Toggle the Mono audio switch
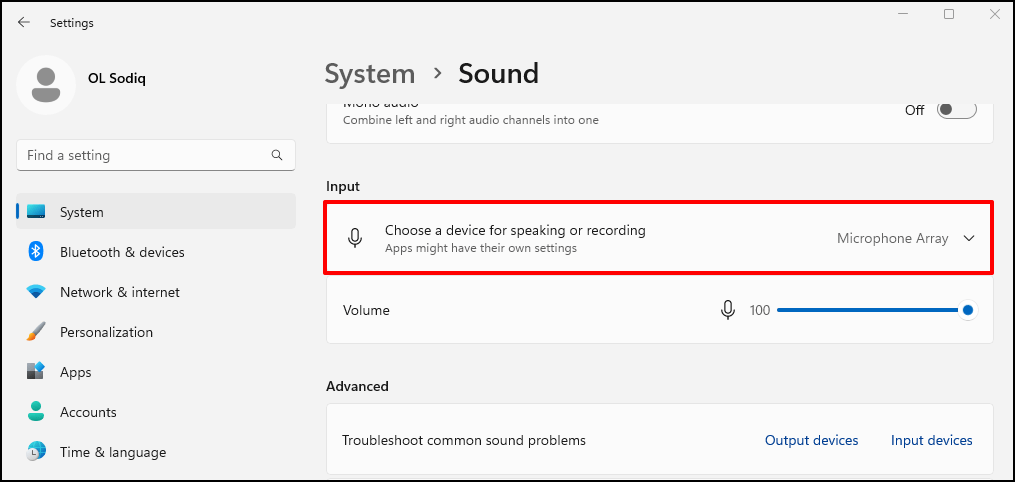Screen dimensions: 1015x482 (956, 110)
